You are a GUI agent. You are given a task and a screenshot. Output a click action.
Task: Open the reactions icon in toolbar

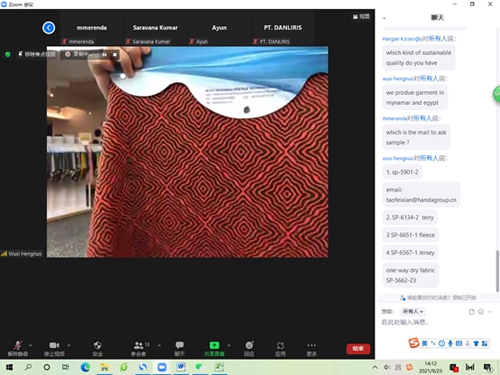click(249, 345)
